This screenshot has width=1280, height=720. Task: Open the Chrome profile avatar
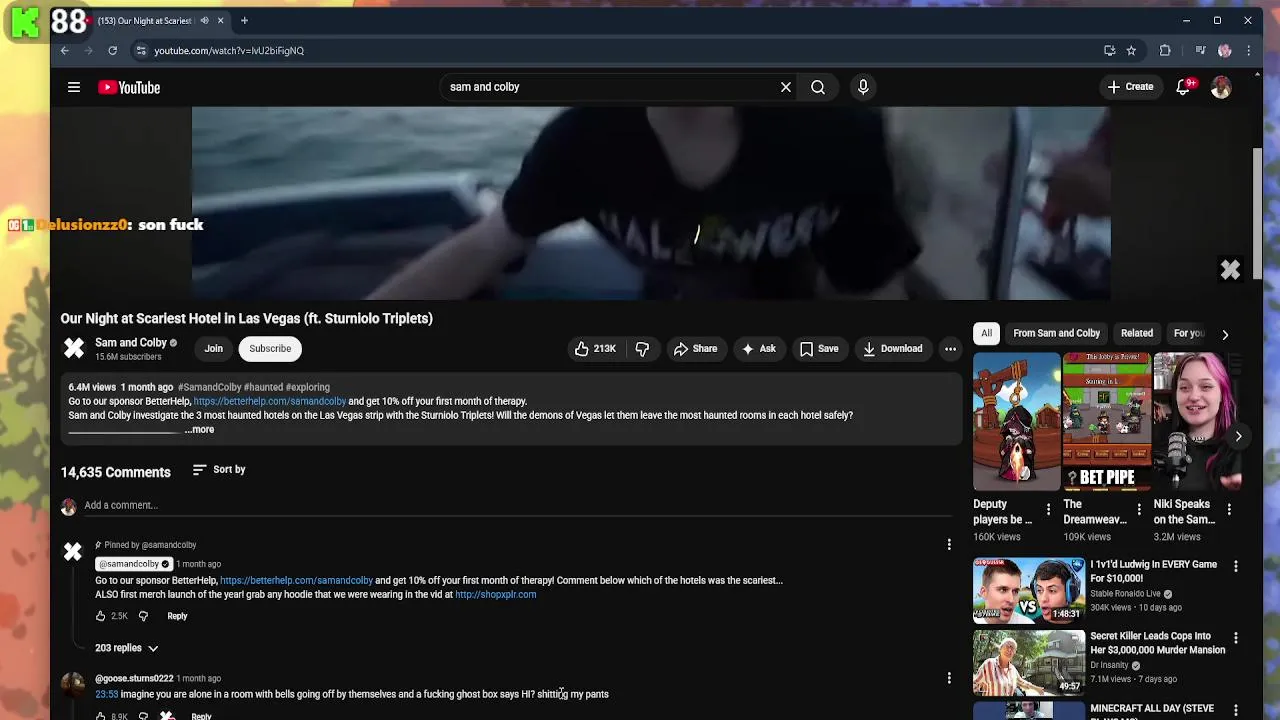click(1224, 50)
